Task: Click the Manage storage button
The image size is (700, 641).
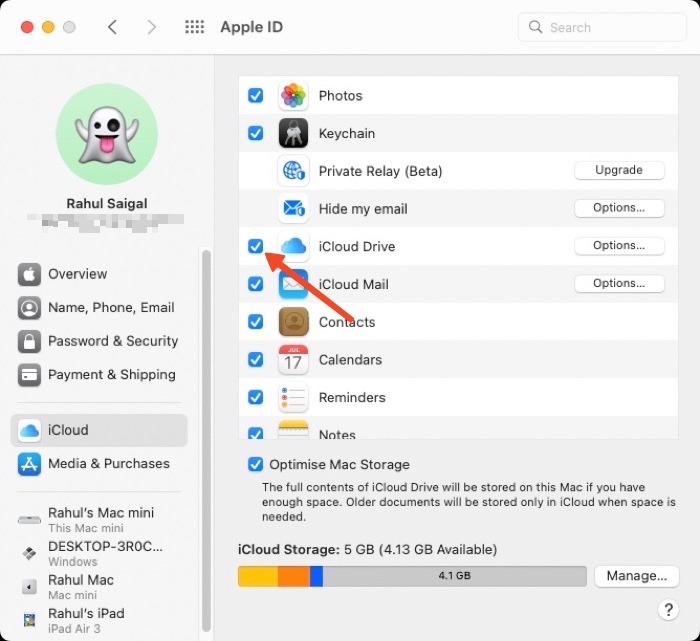Action: 637,576
